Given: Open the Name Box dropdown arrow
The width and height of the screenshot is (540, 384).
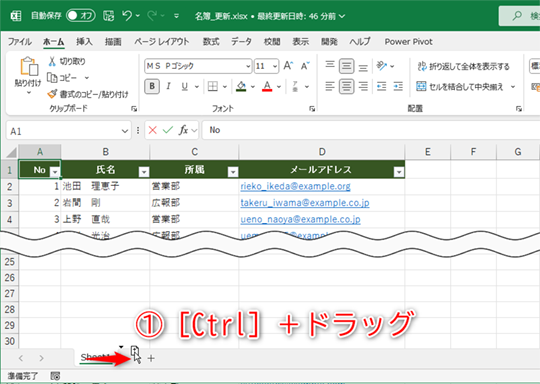Looking at the screenshot, I should (x=125, y=131).
